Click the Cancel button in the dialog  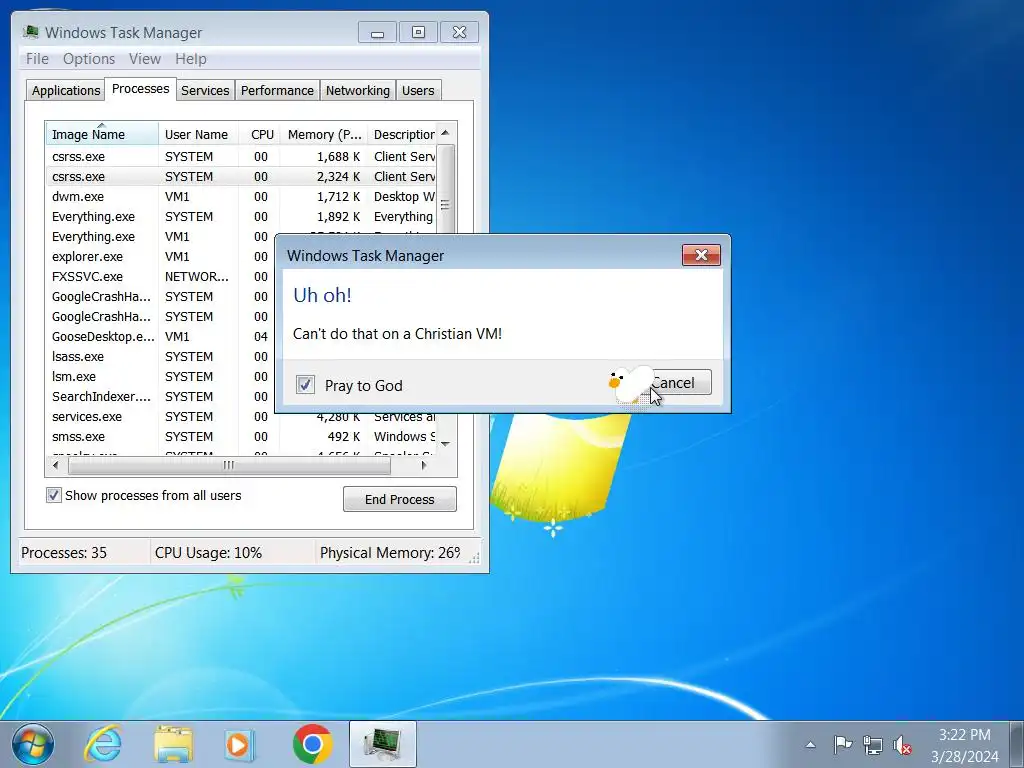[679, 383]
